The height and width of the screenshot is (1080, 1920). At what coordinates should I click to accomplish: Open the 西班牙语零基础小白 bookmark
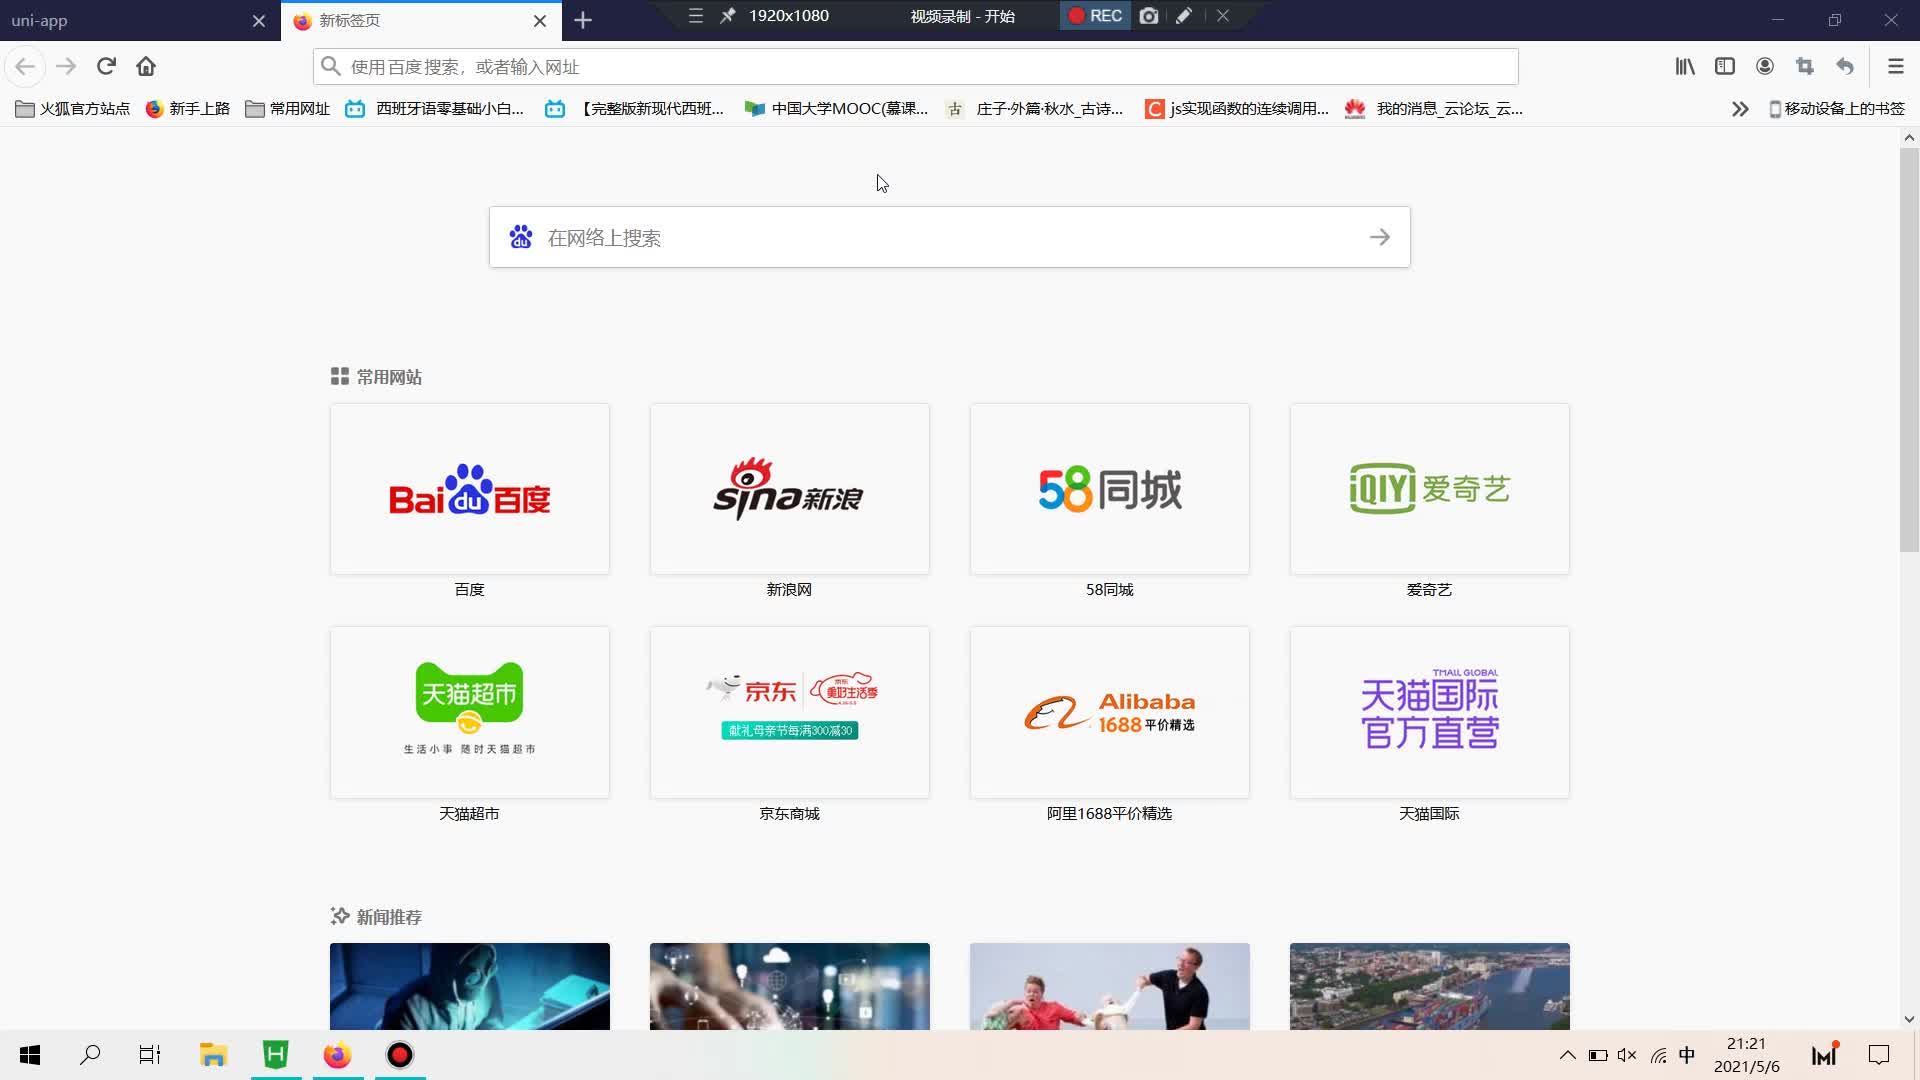pos(435,109)
